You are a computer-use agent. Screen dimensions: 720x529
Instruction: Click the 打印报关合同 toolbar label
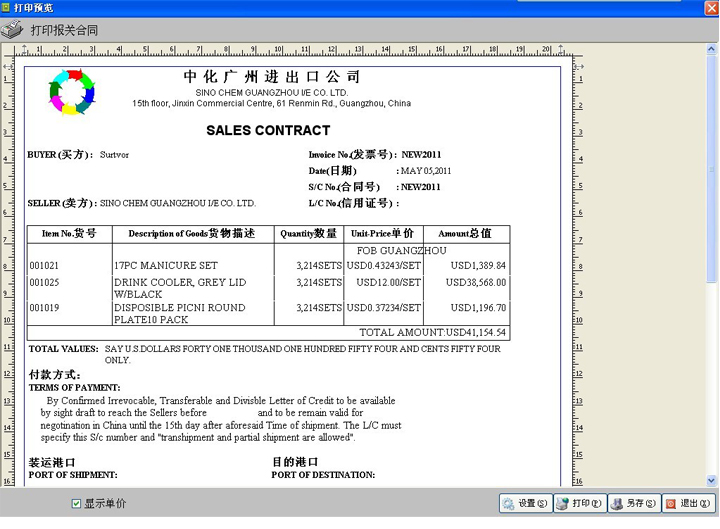pyautogui.click(x=64, y=30)
